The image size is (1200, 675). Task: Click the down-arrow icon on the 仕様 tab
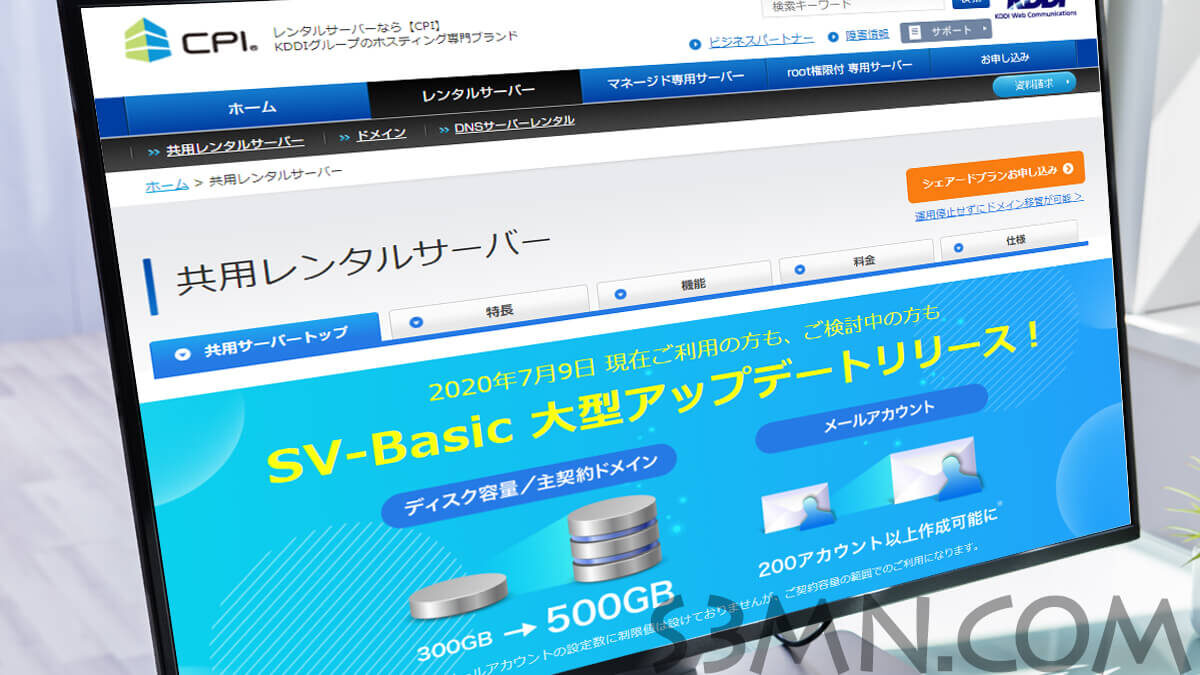click(958, 247)
